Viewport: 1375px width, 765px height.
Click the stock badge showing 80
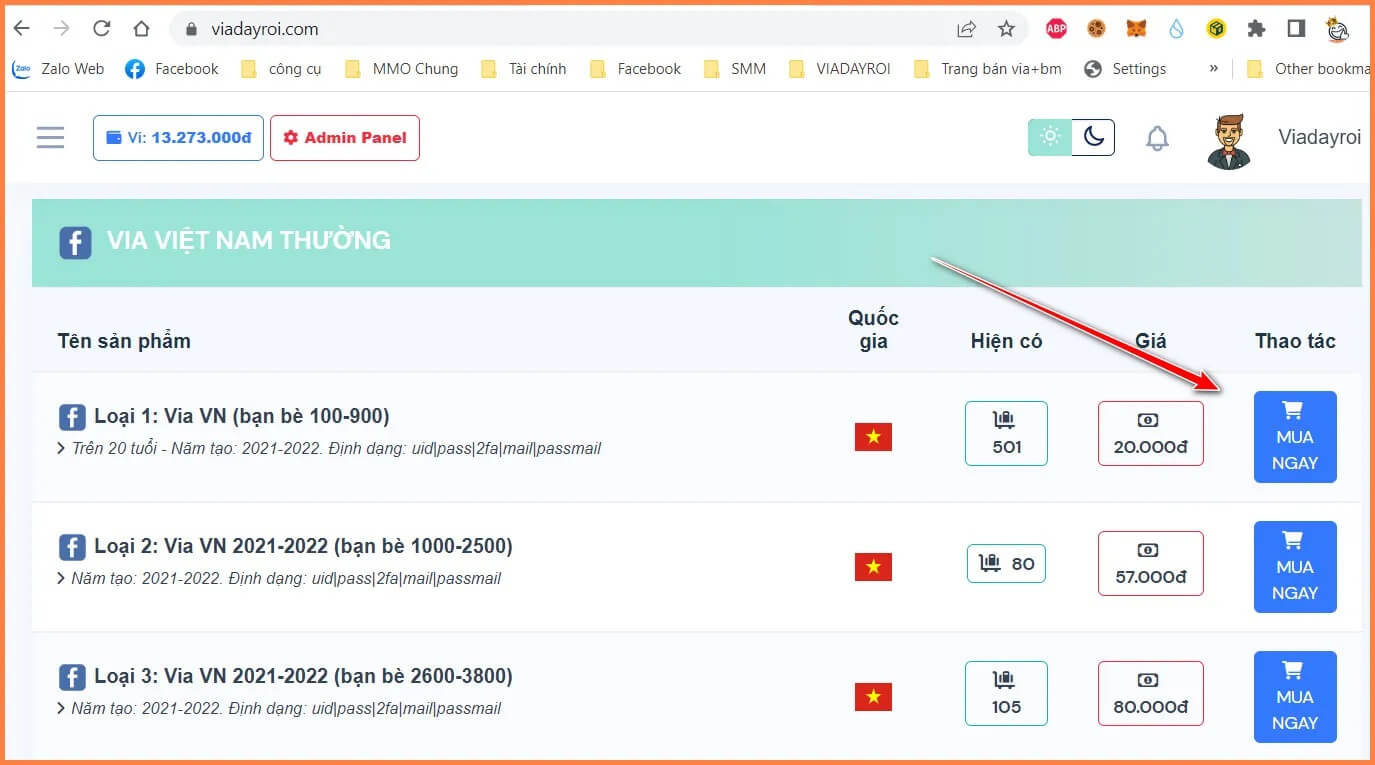point(1006,563)
